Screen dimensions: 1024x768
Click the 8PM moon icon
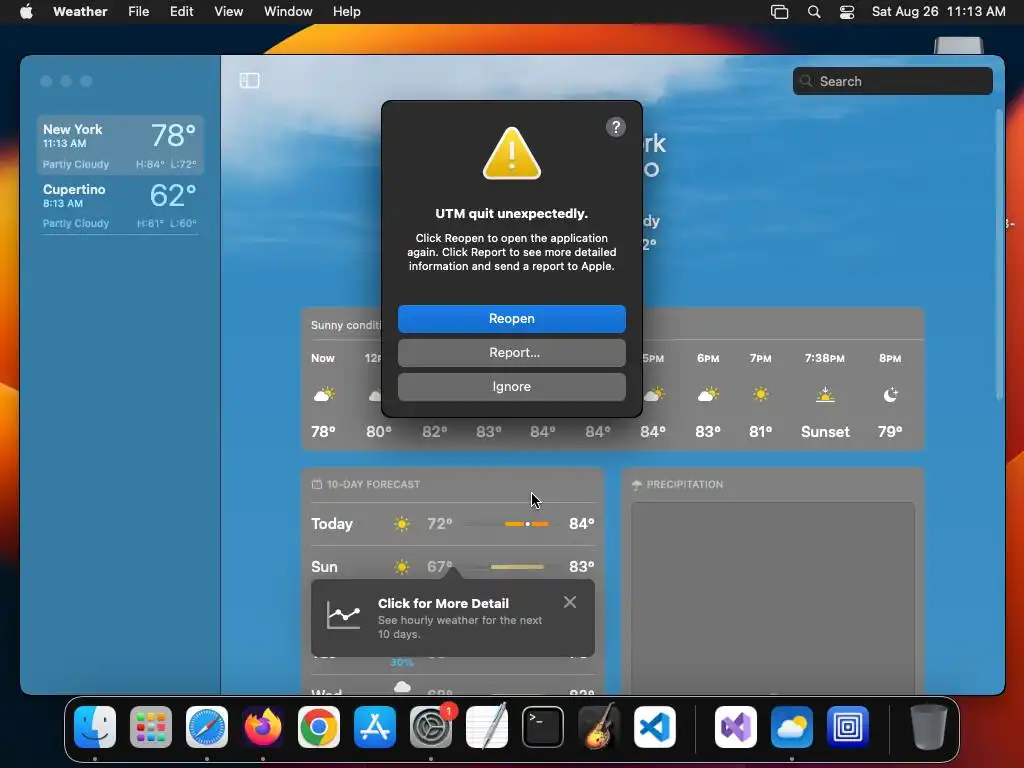pos(890,394)
